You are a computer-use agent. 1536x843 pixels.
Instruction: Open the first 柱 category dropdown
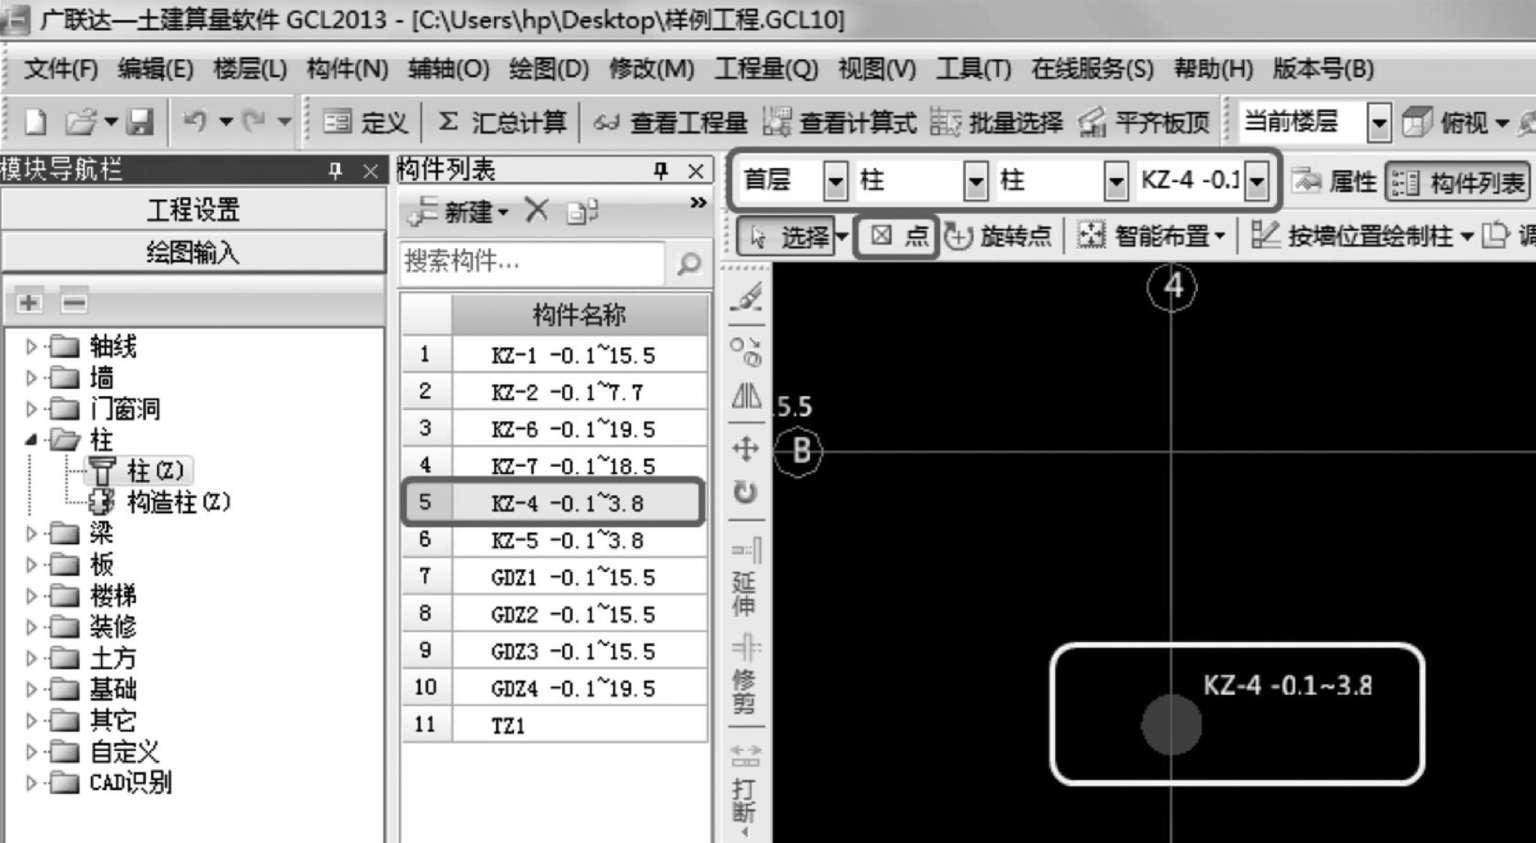point(975,181)
